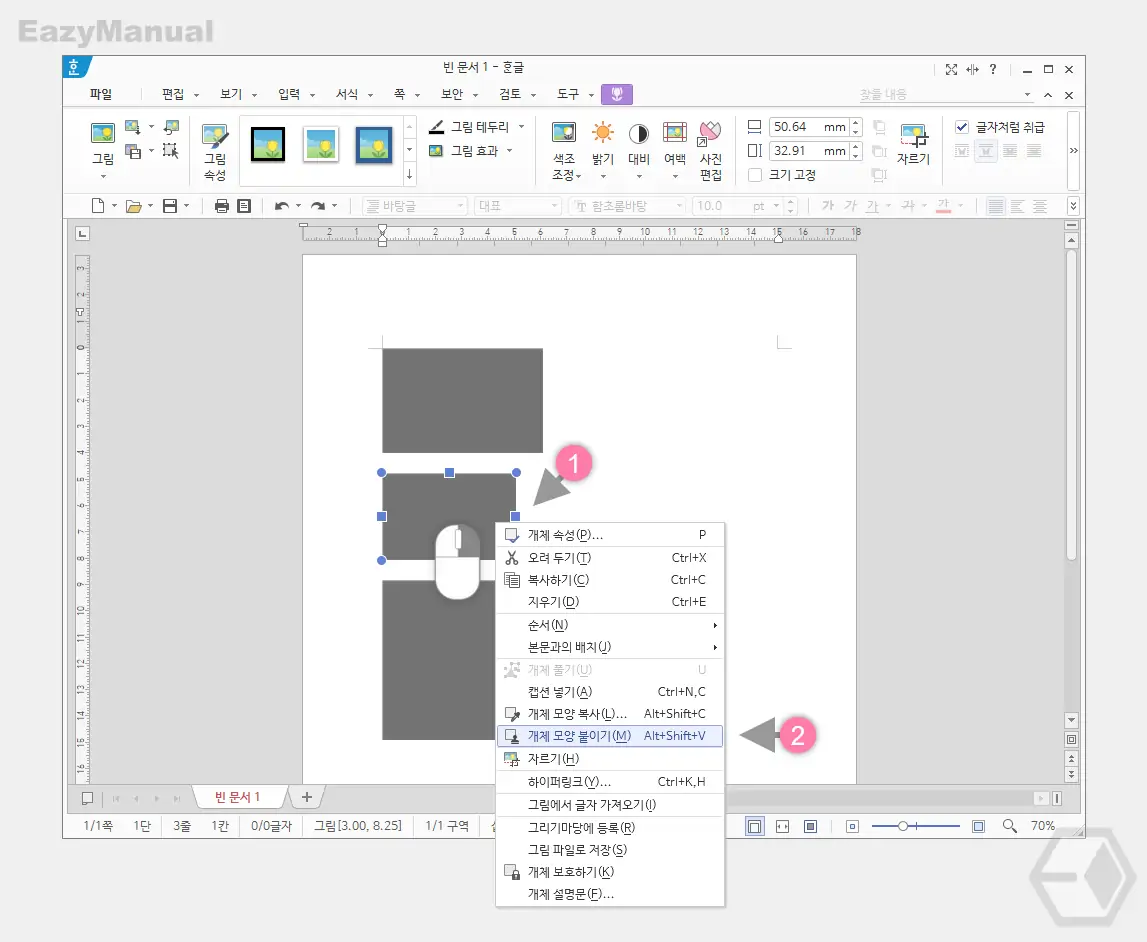Click the full screen icon in title bar
Image resolution: width=1147 pixels, height=942 pixels.
pos(951,69)
